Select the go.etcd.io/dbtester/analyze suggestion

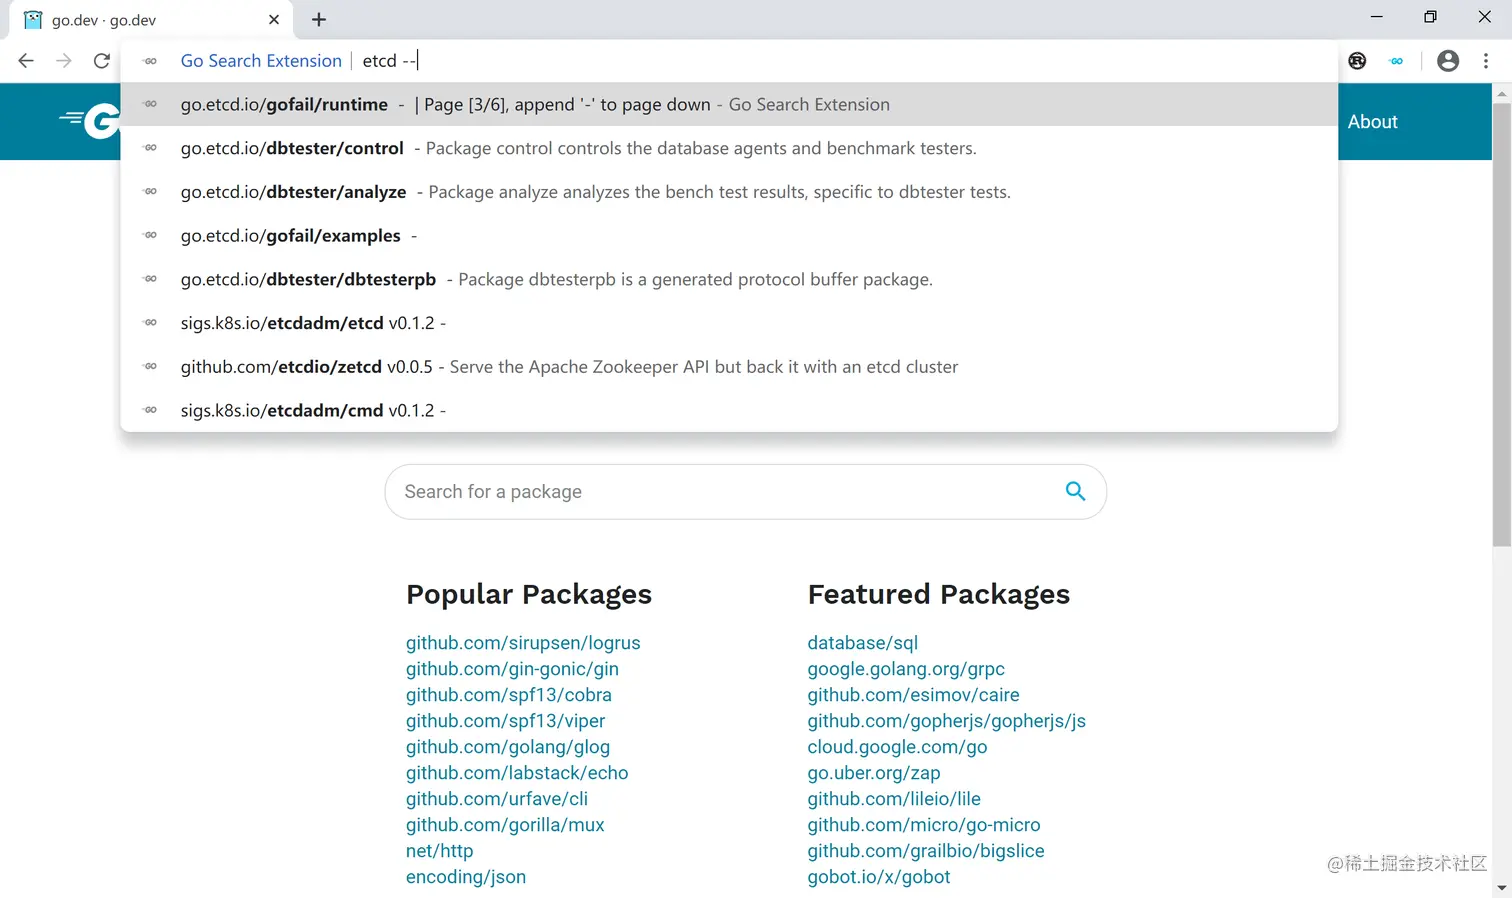click(x=729, y=192)
